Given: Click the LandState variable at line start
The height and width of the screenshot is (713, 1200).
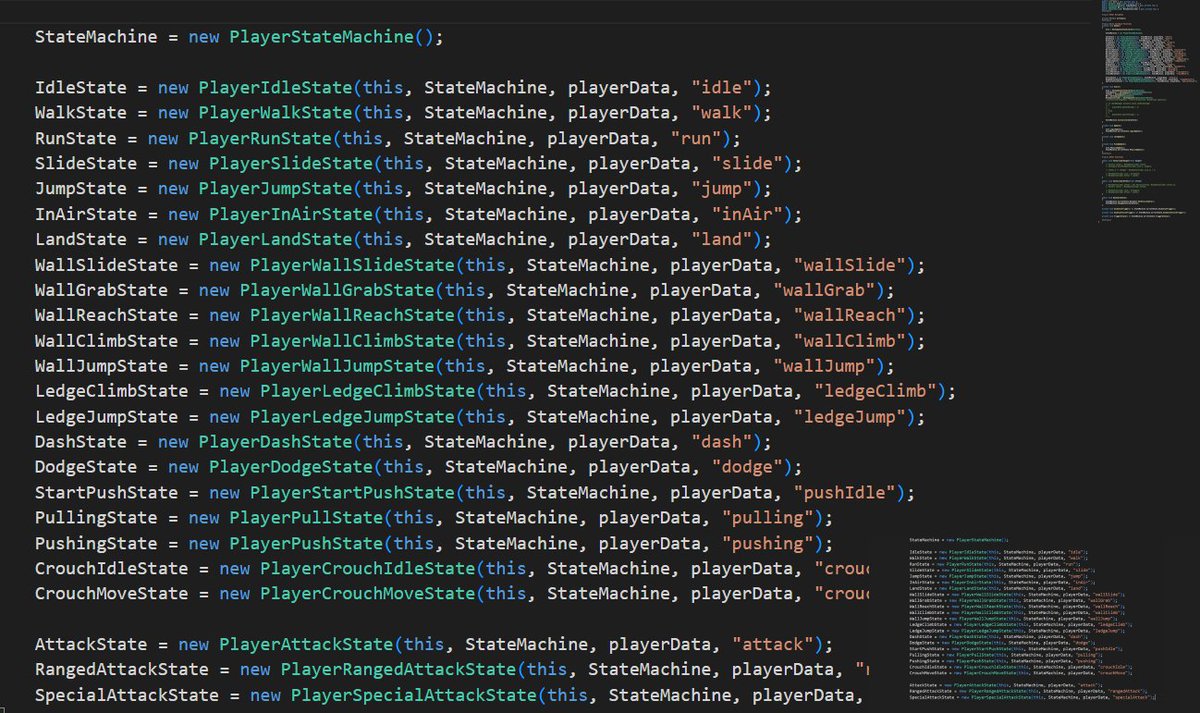Looking at the screenshot, I should (81, 239).
